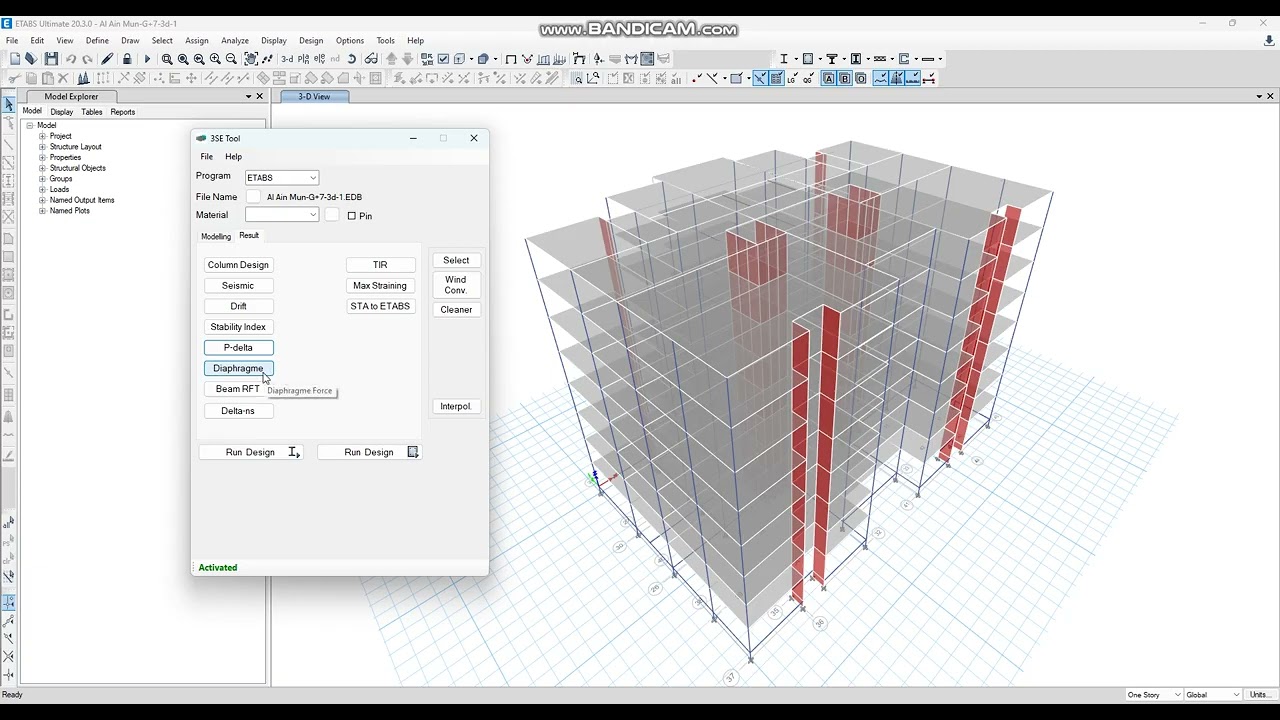Open the Global coordinate system dropdown
The image size is (1280, 720).
tap(1213, 695)
